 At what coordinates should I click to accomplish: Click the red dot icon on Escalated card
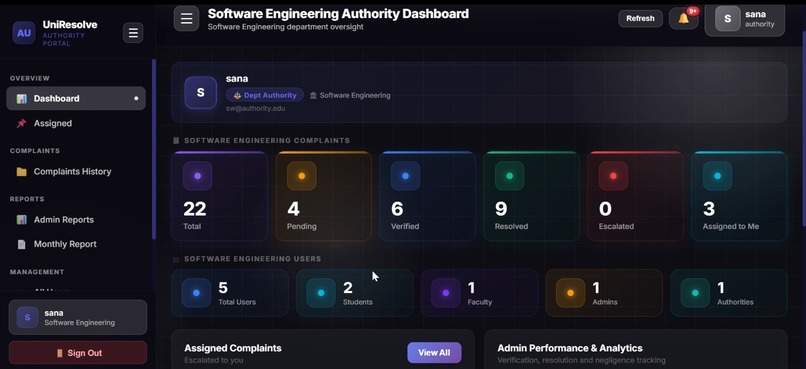point(613,176)
